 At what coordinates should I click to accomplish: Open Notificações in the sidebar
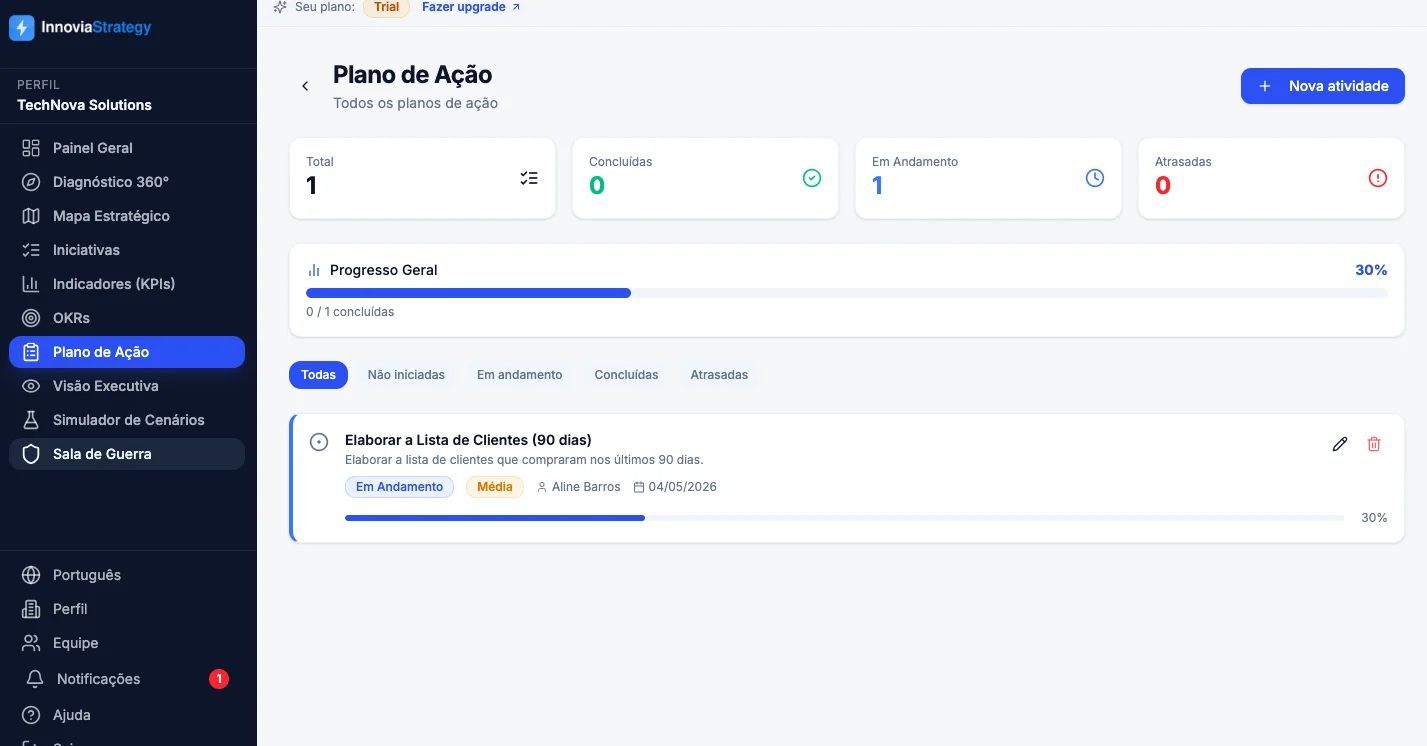127,679
